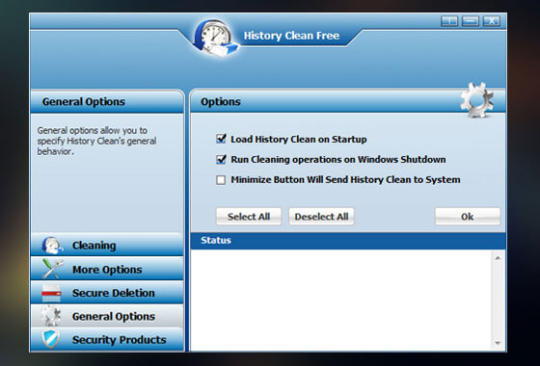The width and height of the screenshot is (540, 366).
Task: Click the Cleaning sidebar icon
Action: coord(52,245)
